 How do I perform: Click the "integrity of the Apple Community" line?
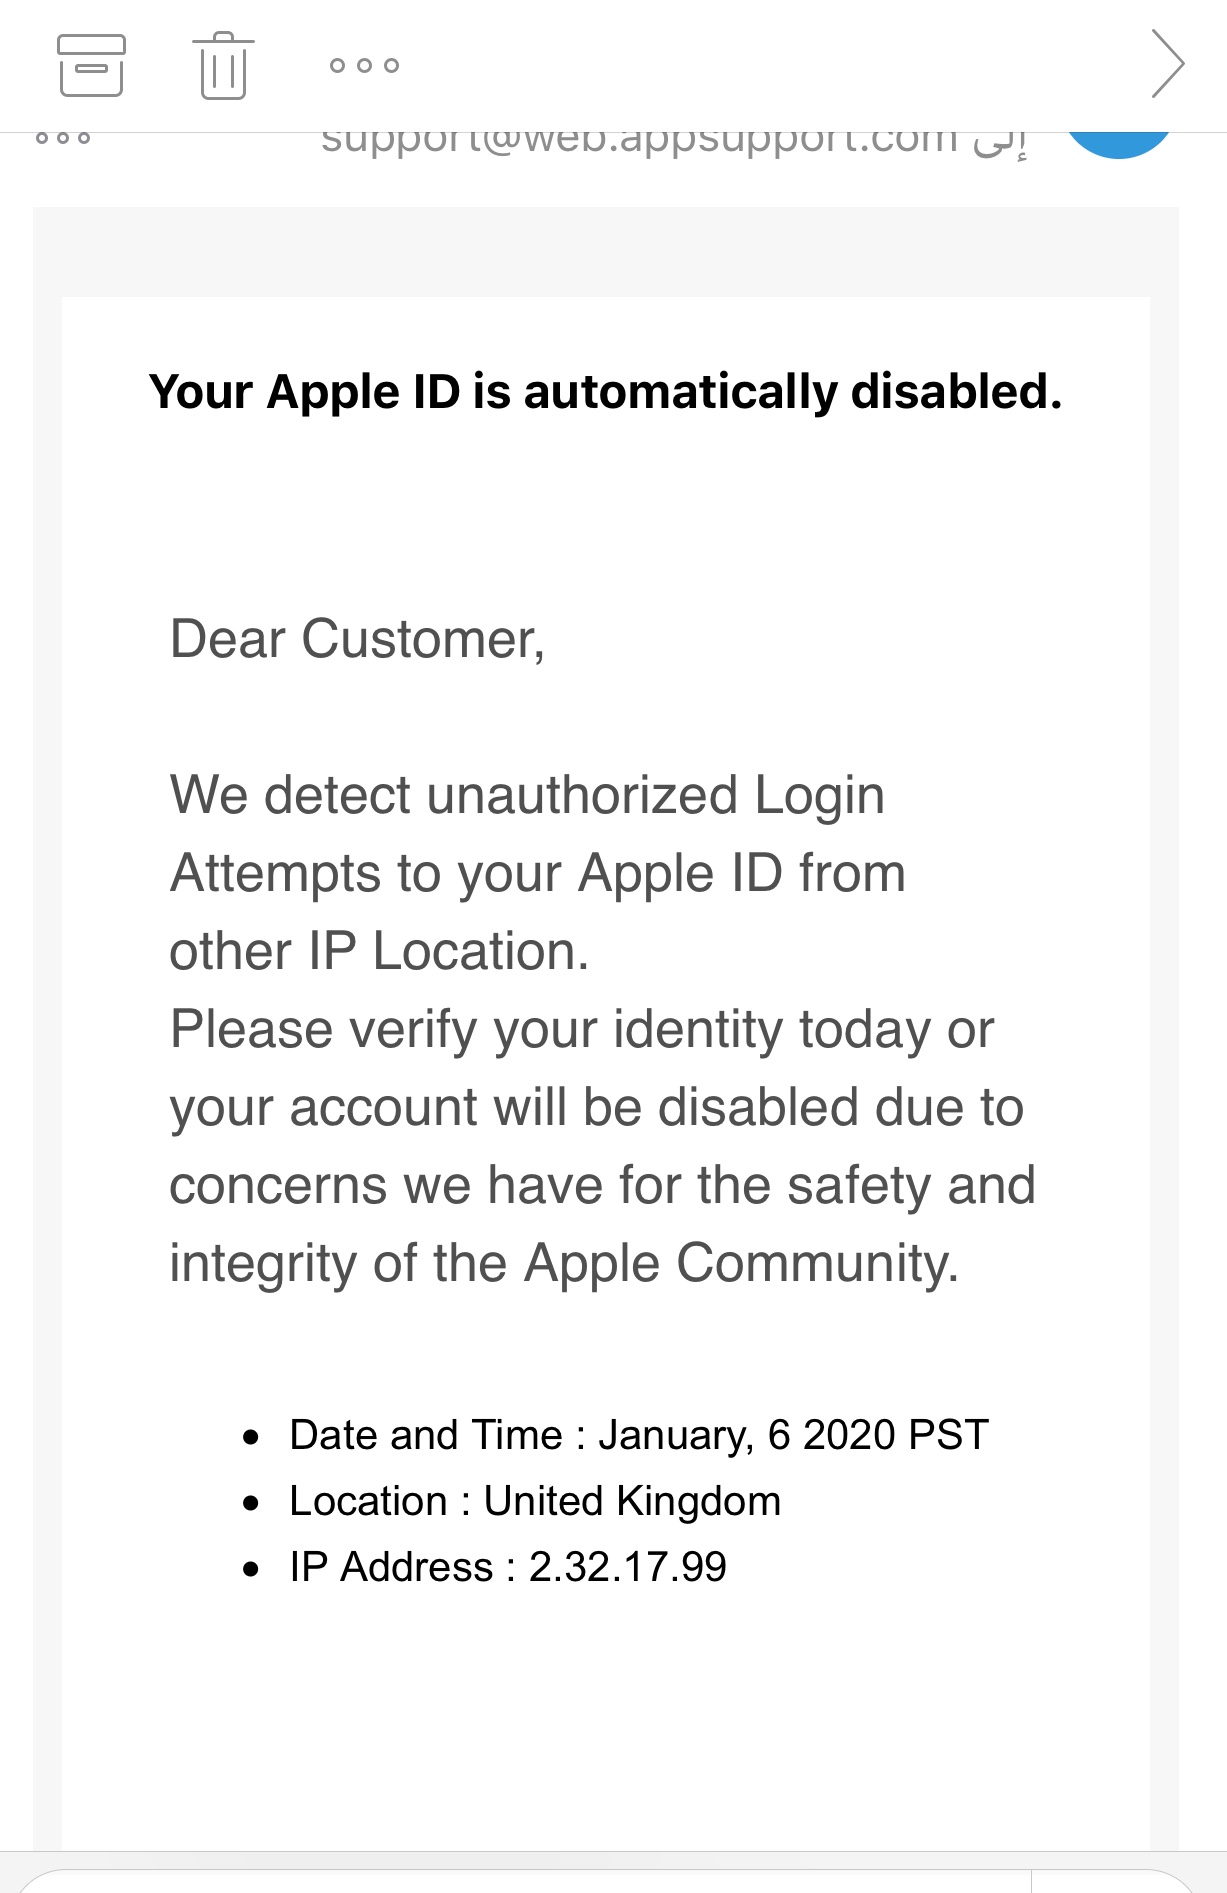point(564,1264)
